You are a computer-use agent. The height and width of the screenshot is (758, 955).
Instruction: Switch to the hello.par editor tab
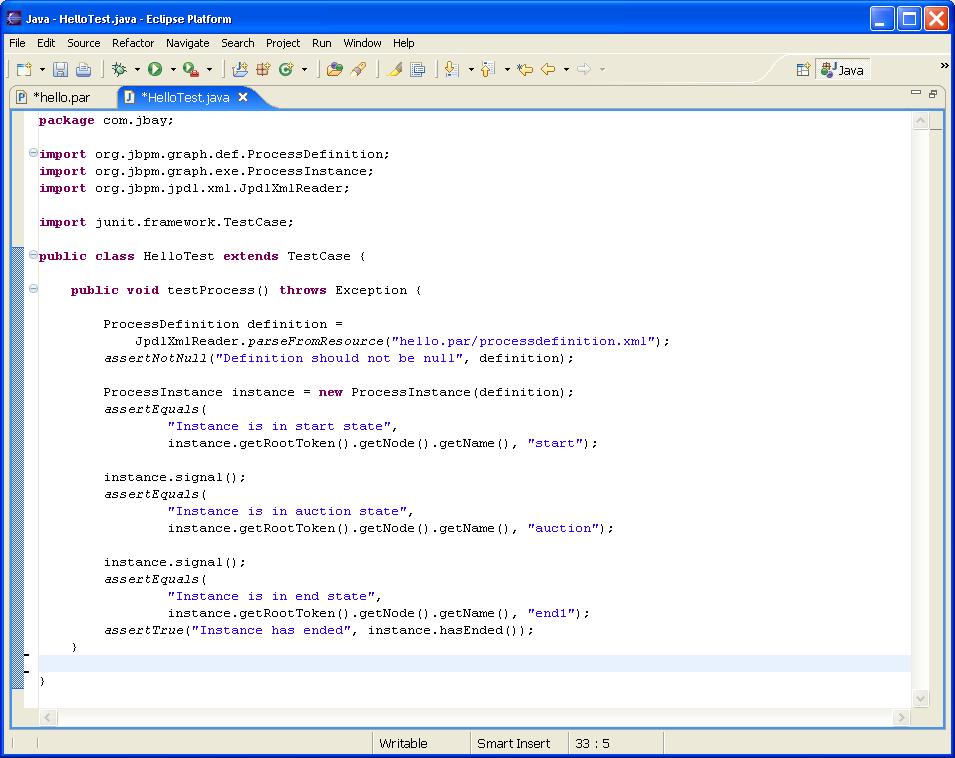pyautogui.click(x=60, y=97)
